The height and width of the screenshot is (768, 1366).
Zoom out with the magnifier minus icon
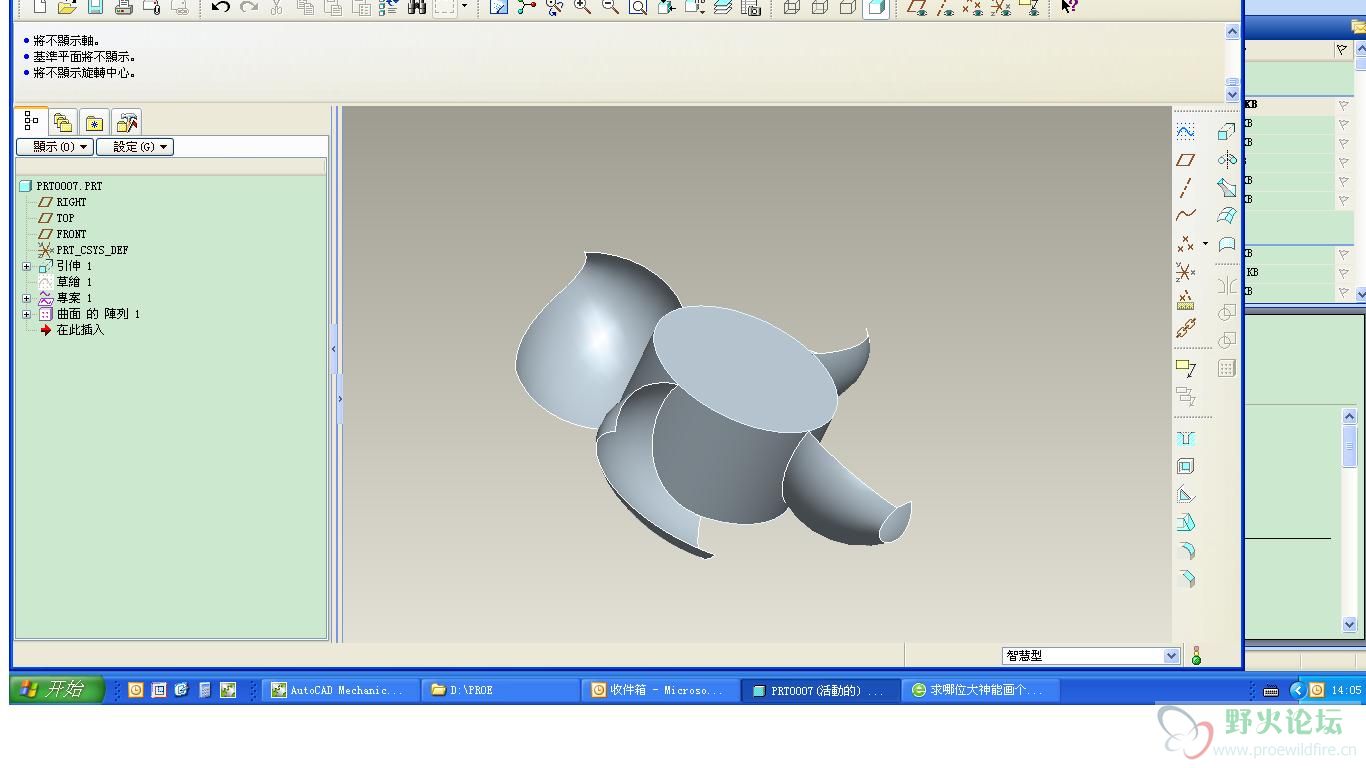point(610,7)
